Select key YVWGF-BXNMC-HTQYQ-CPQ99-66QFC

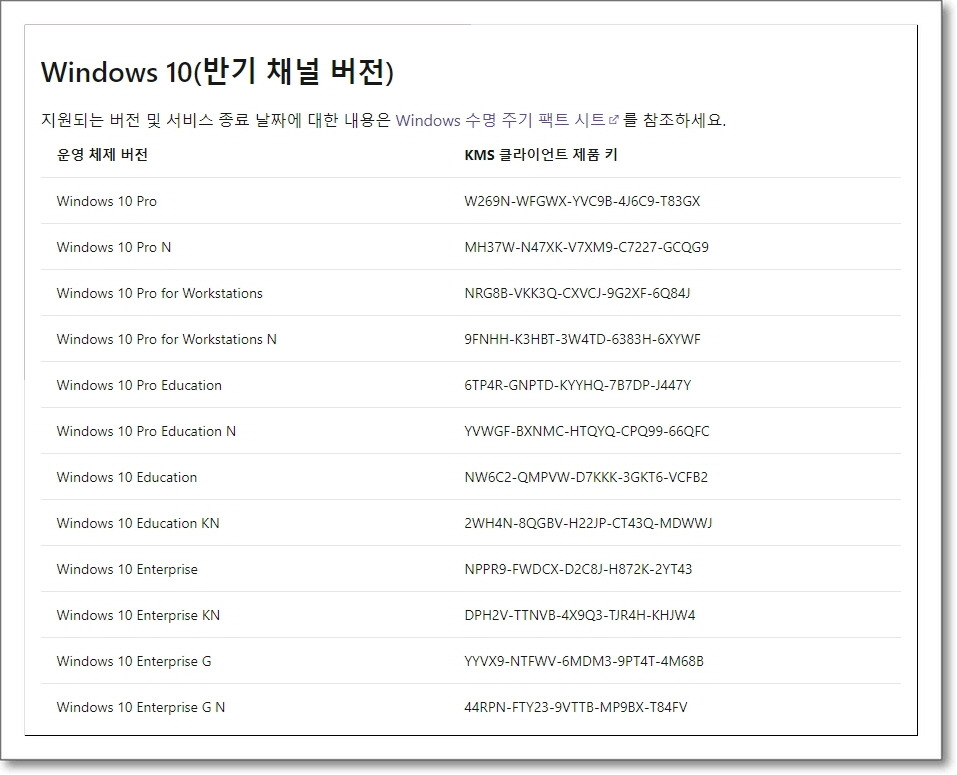587,431
